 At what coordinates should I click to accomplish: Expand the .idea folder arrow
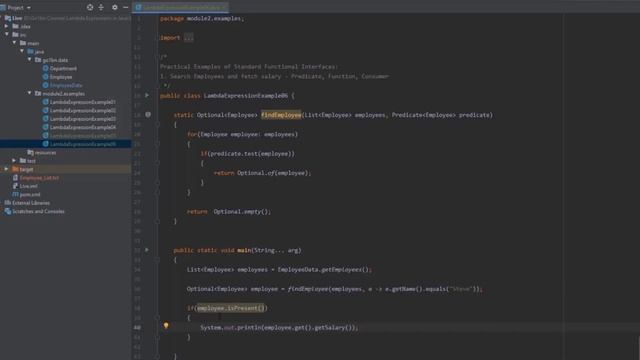click(7, 26)
